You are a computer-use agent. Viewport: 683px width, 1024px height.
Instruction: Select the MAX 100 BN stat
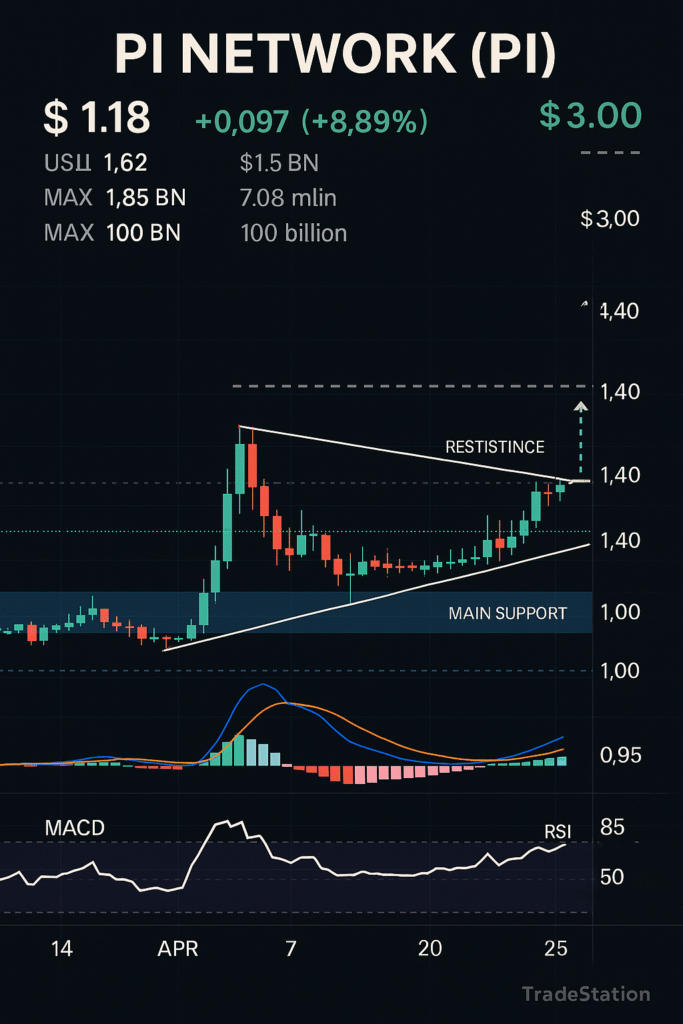112,232
